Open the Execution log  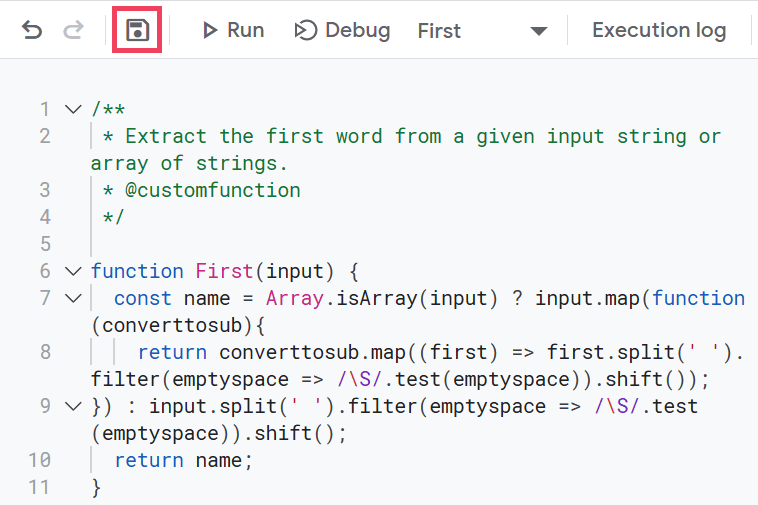click(x=659, y=30)
